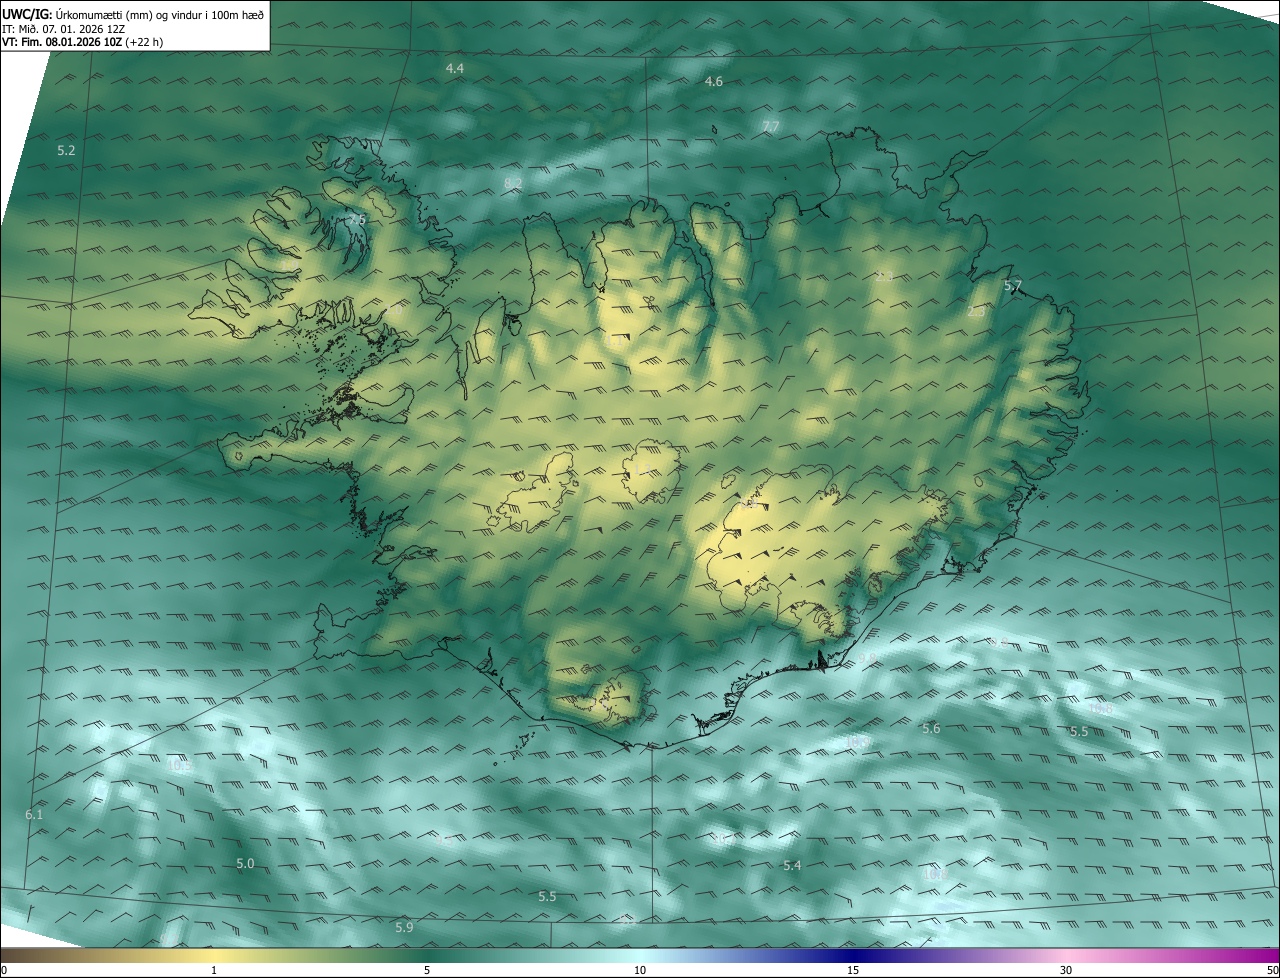
Task: Click the 4.4 value label on map
Action: (455, 68)
